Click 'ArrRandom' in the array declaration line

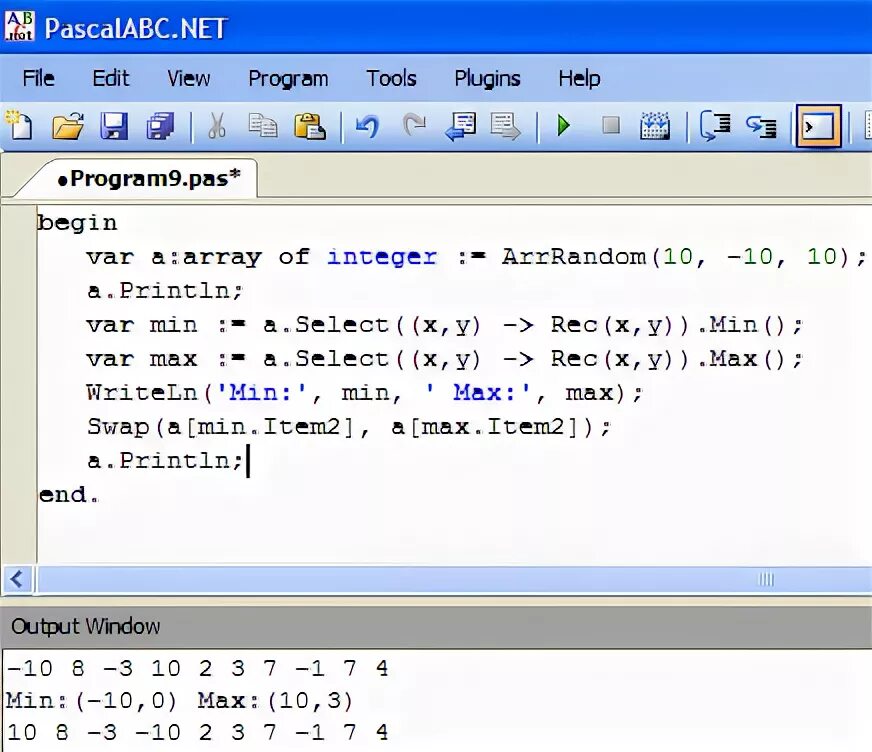pyautogui.click(x=573, y=256)
